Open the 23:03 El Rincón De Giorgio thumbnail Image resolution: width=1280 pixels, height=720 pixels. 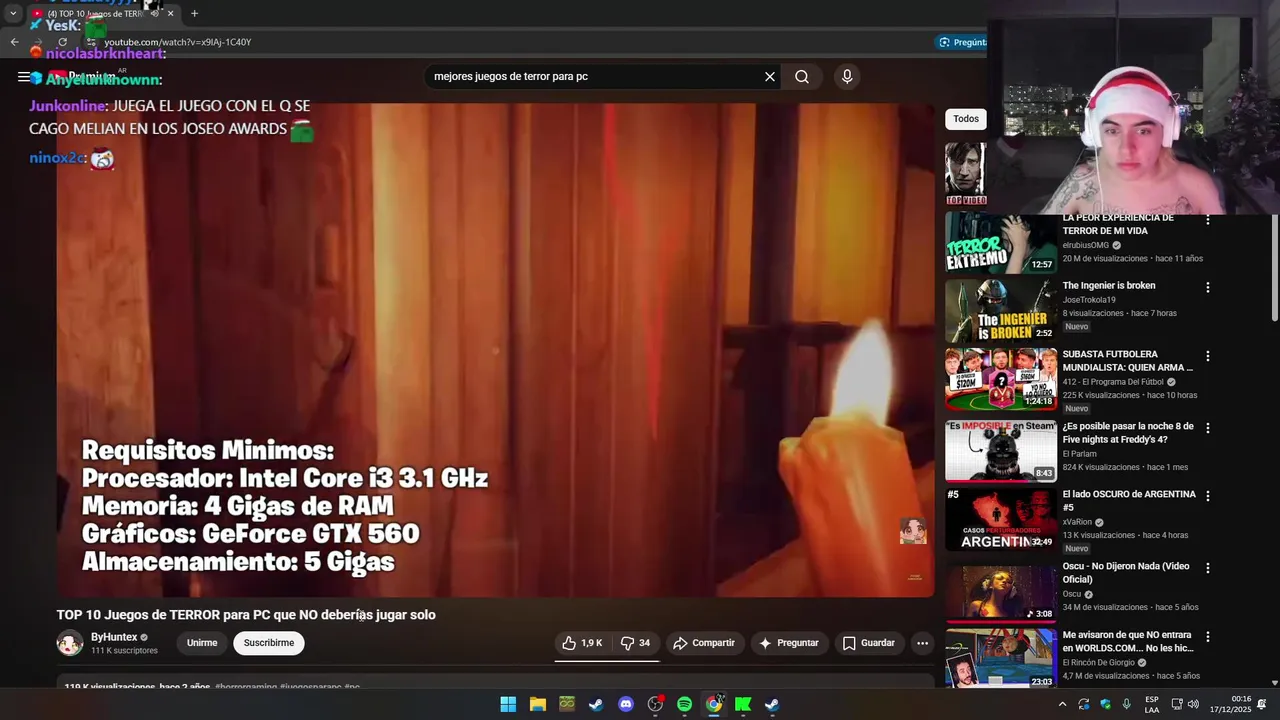tap(1001, 658)
